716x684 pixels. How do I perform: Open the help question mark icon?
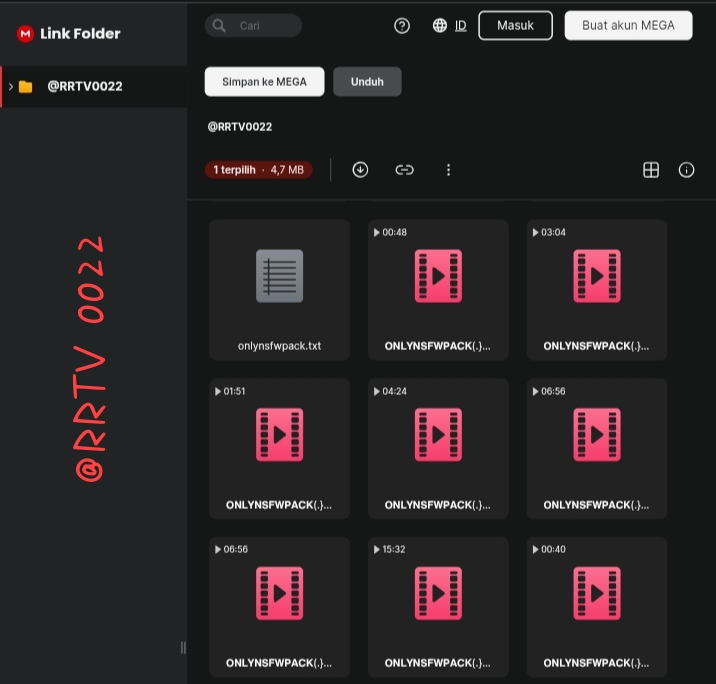[x=402, y=26]
